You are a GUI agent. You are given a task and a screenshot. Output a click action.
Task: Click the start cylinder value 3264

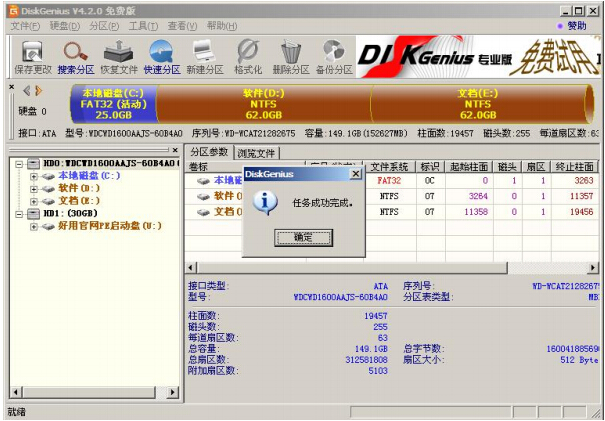(x=478, y=196)
